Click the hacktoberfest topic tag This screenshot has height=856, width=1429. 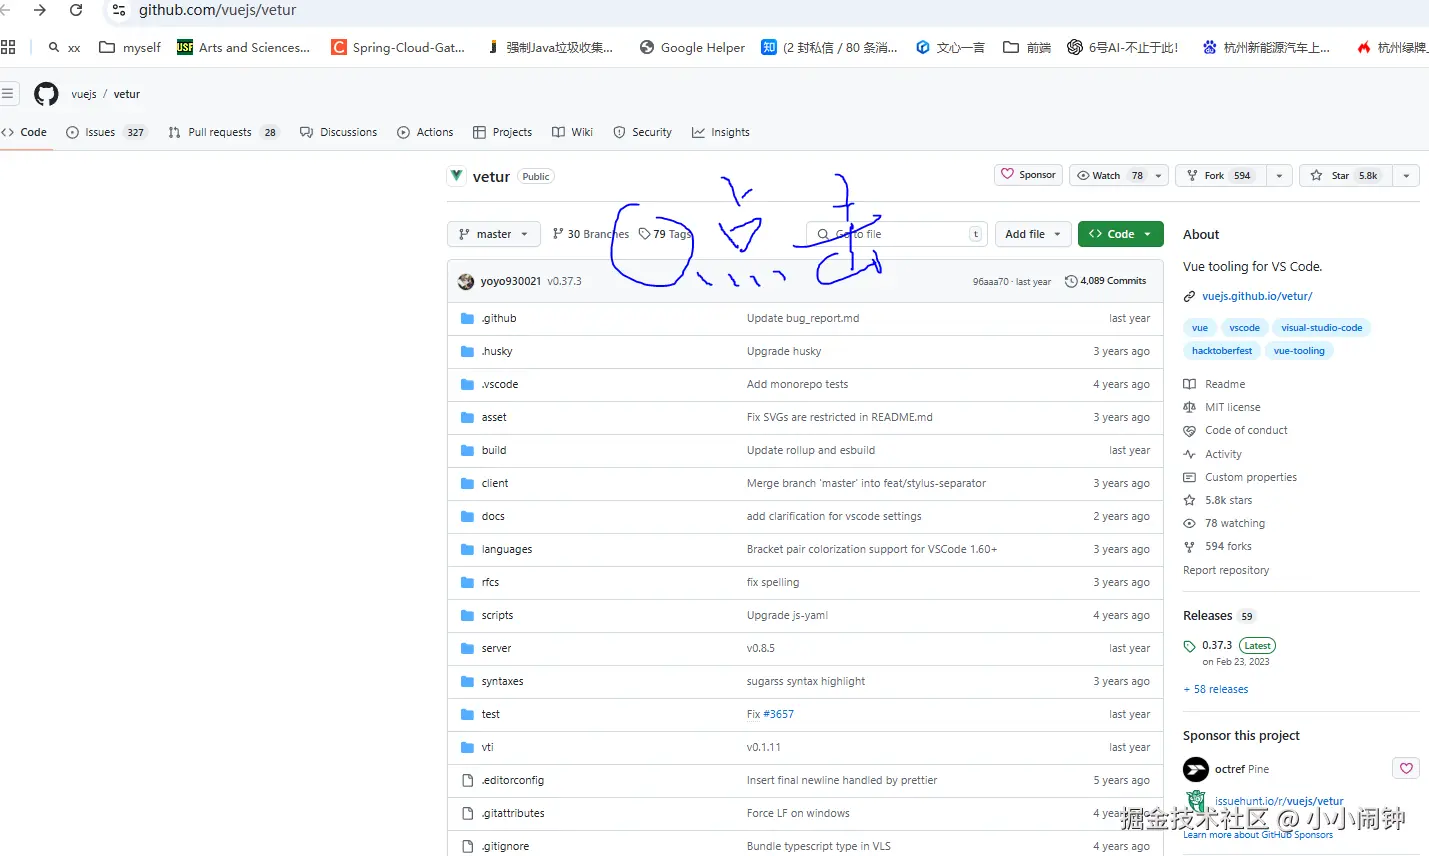[1222, 351]
